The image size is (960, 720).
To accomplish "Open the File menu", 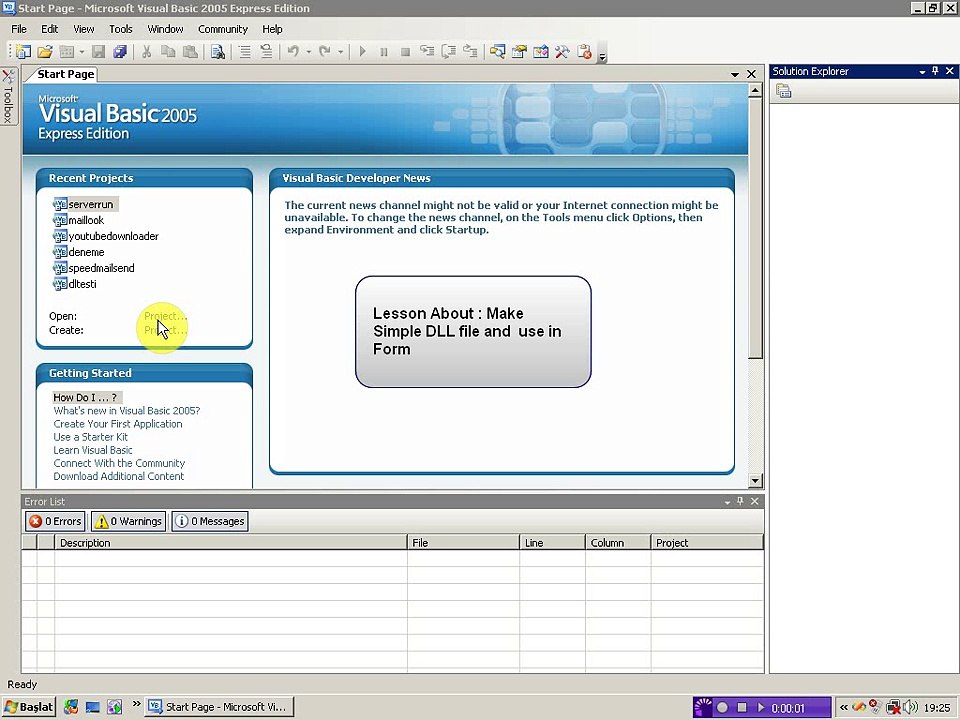I will coord(19,29).
